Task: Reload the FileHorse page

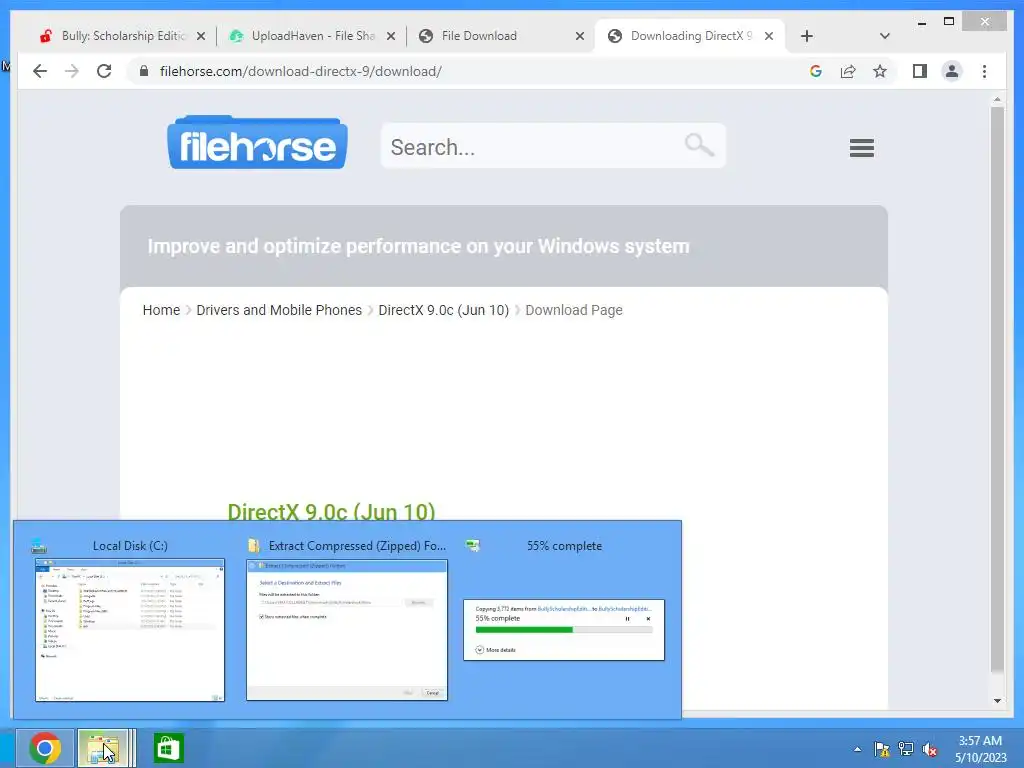Action: tap(104, 71)
